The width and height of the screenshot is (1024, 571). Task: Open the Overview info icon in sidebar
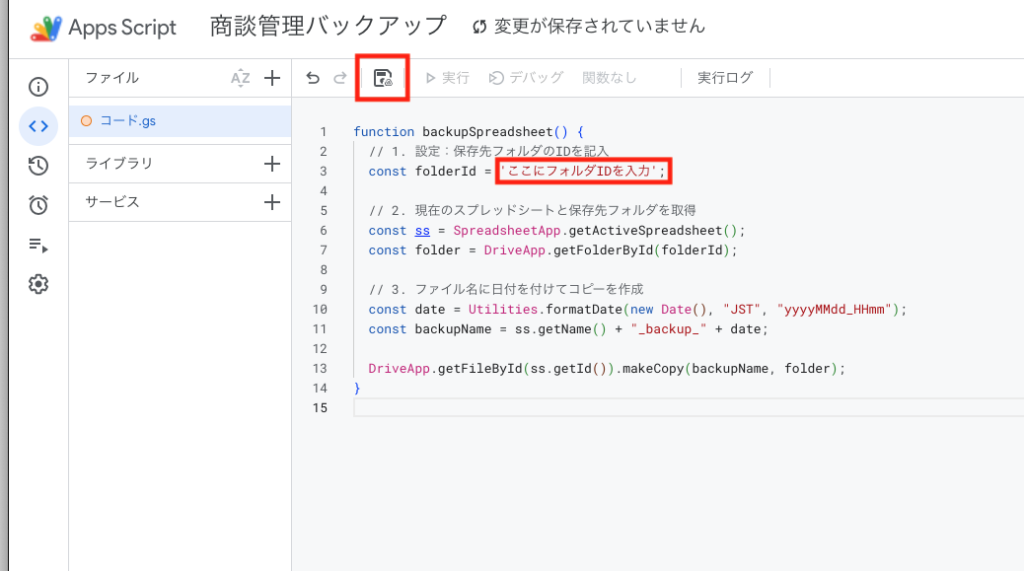[38, 87]
